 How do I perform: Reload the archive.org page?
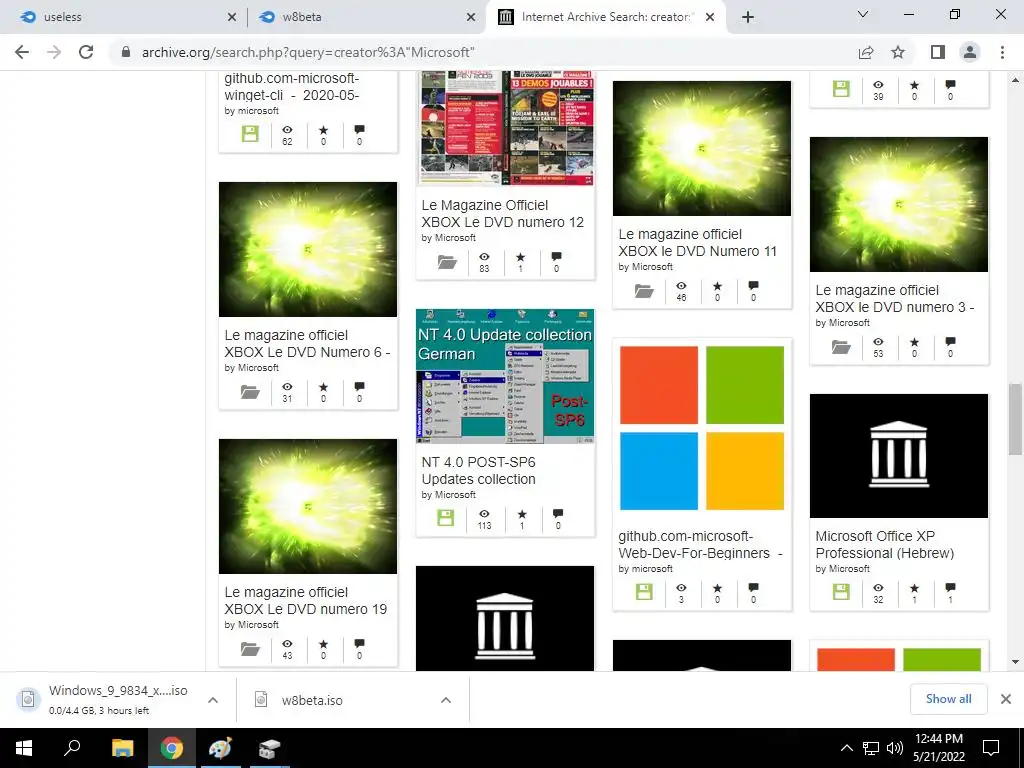pos(86,52)
